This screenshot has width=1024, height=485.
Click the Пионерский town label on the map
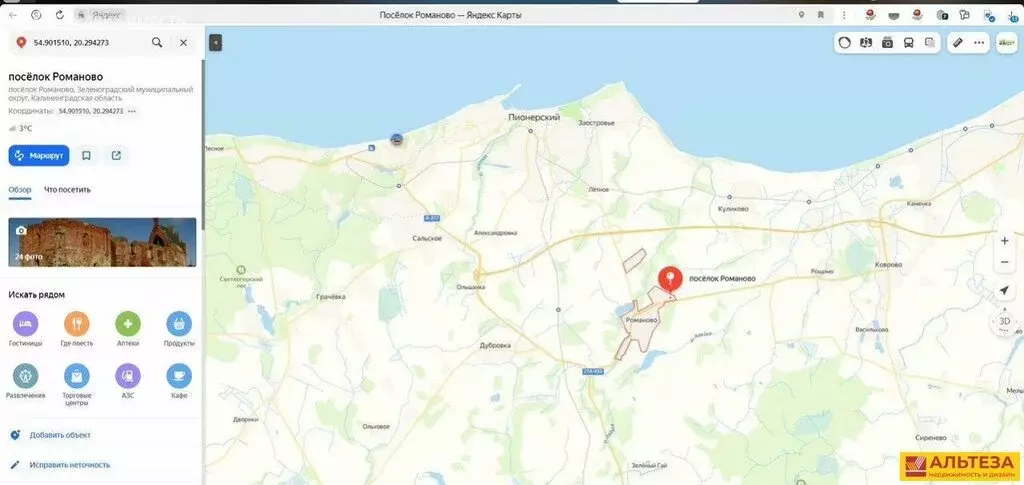click(x=534, y=117)
